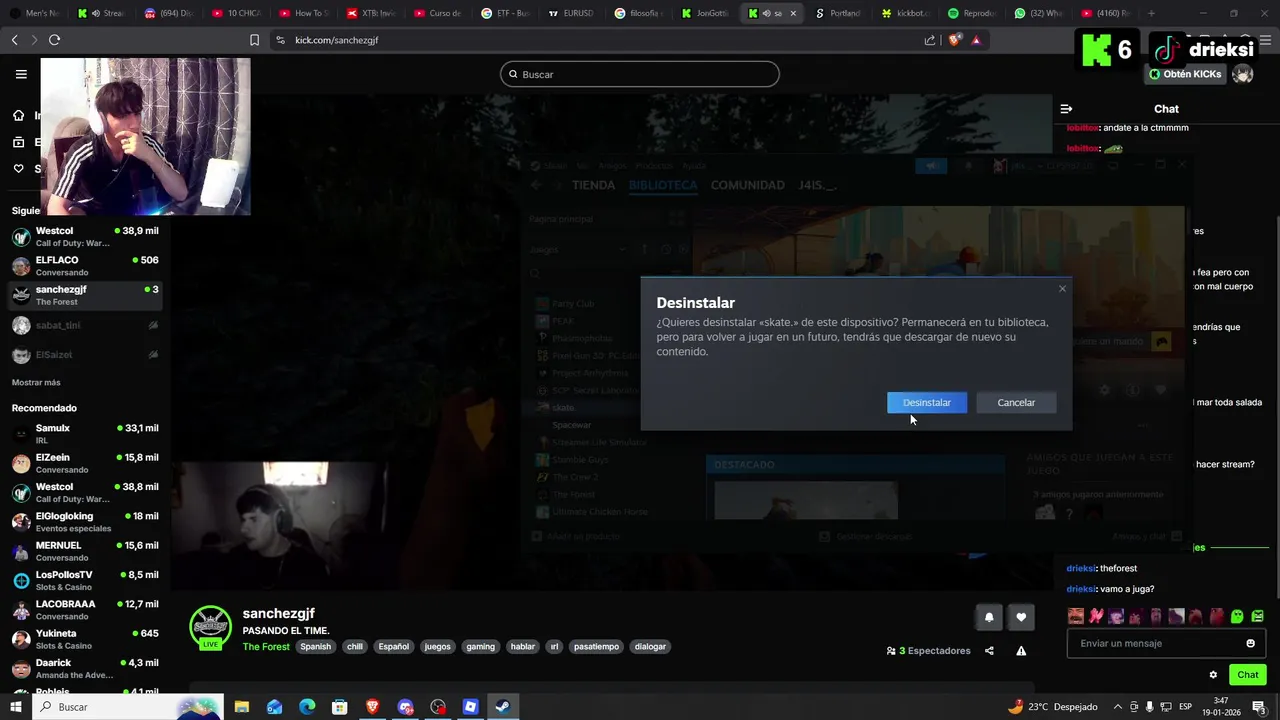The image size is (1280, 720).
Task: Open Windows notification center
Action: coord(1259,707)
